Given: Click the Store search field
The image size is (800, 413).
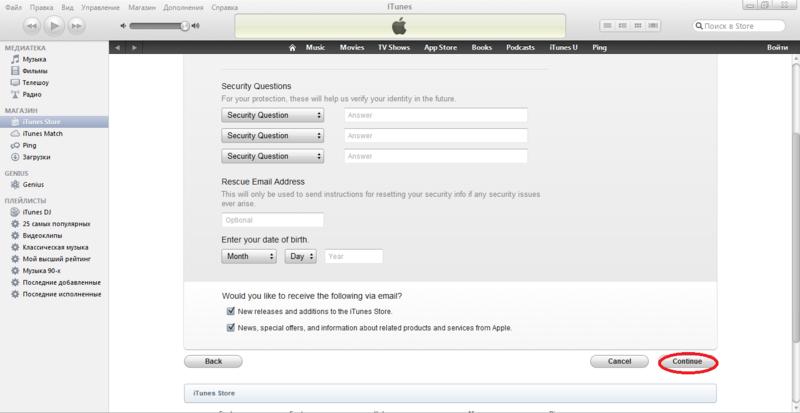Looking at the screenshot, I should coord(738,26).
